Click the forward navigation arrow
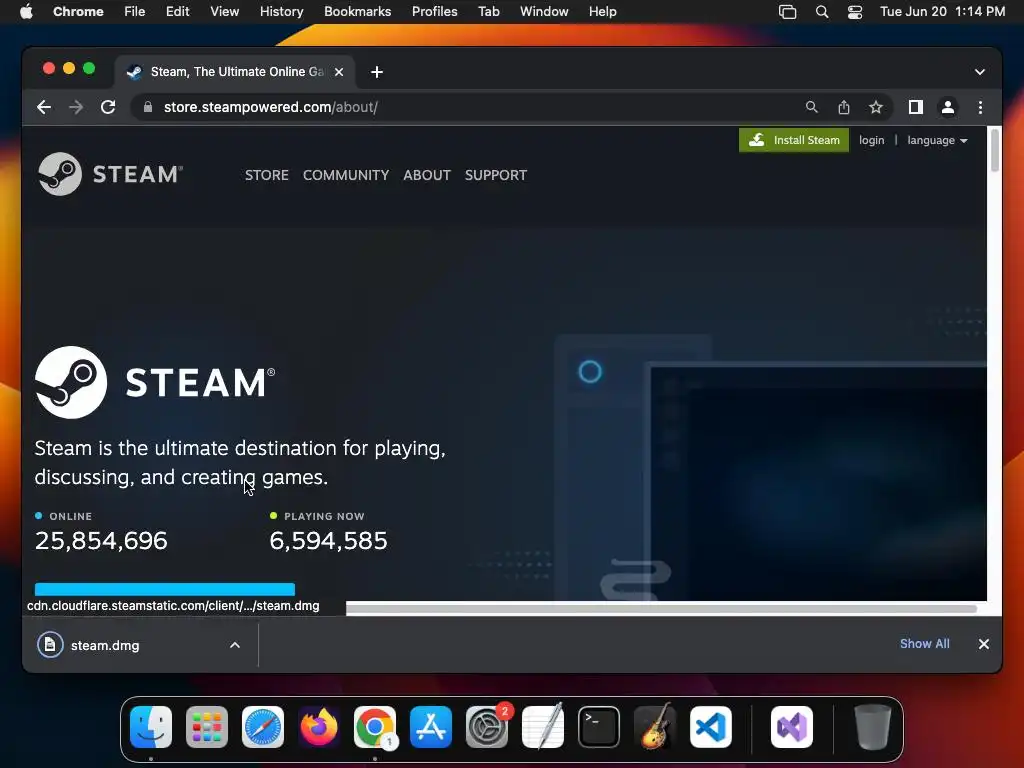 pos(76,107)
